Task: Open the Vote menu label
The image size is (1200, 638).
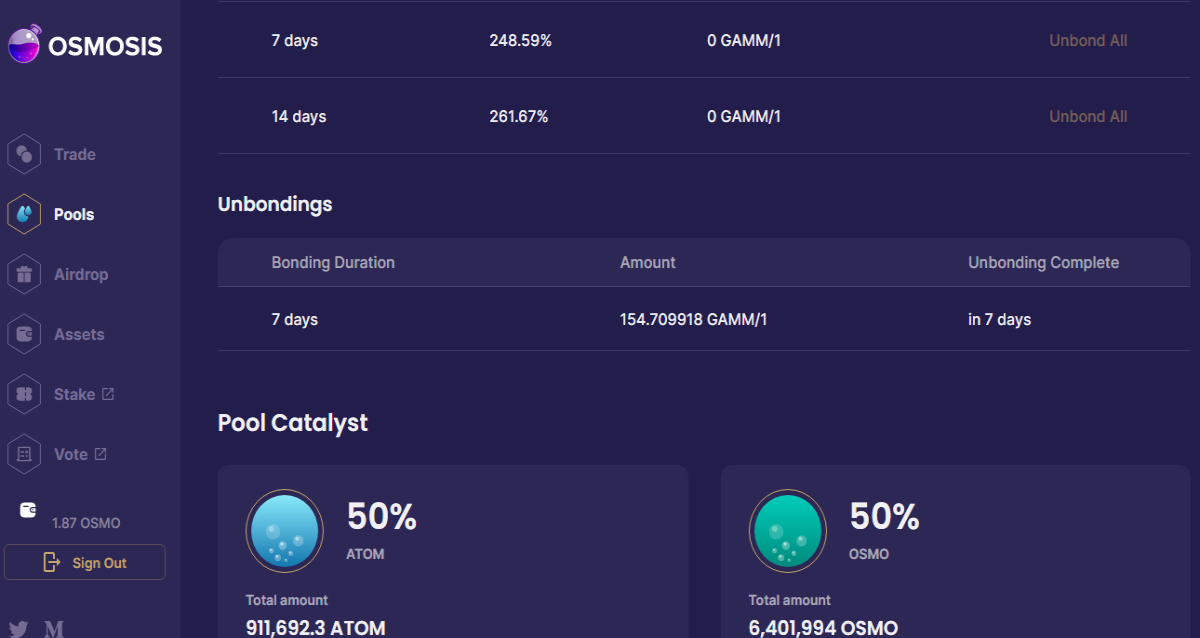Action: pyautogui.click(x=71, y=454)
